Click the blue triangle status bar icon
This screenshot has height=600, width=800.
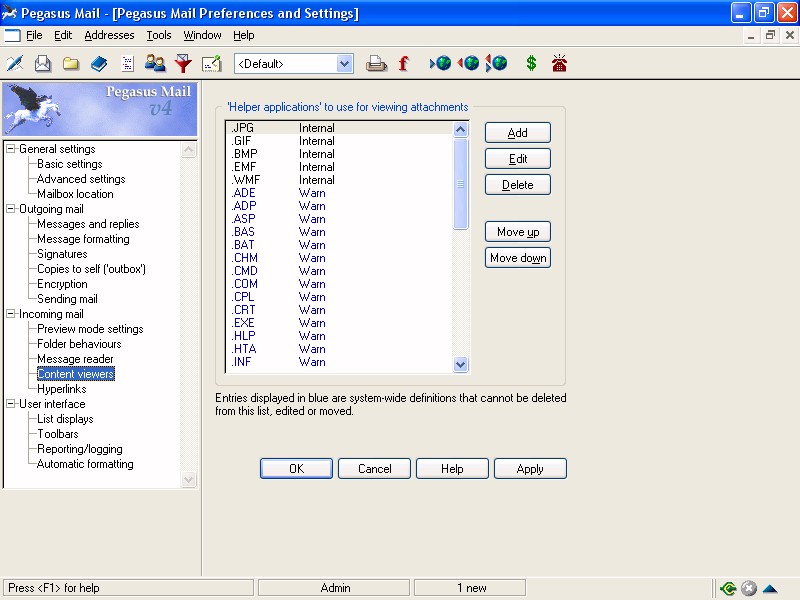(x=770, y=588)
